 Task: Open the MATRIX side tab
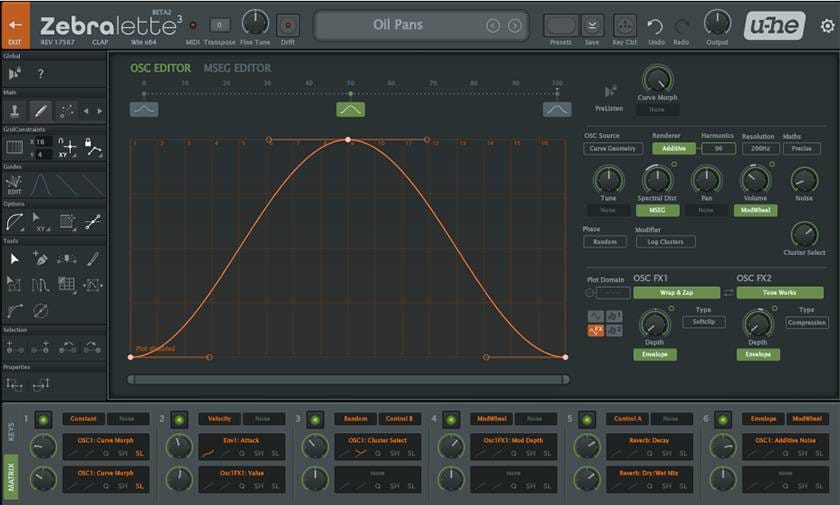pos(11,477)
